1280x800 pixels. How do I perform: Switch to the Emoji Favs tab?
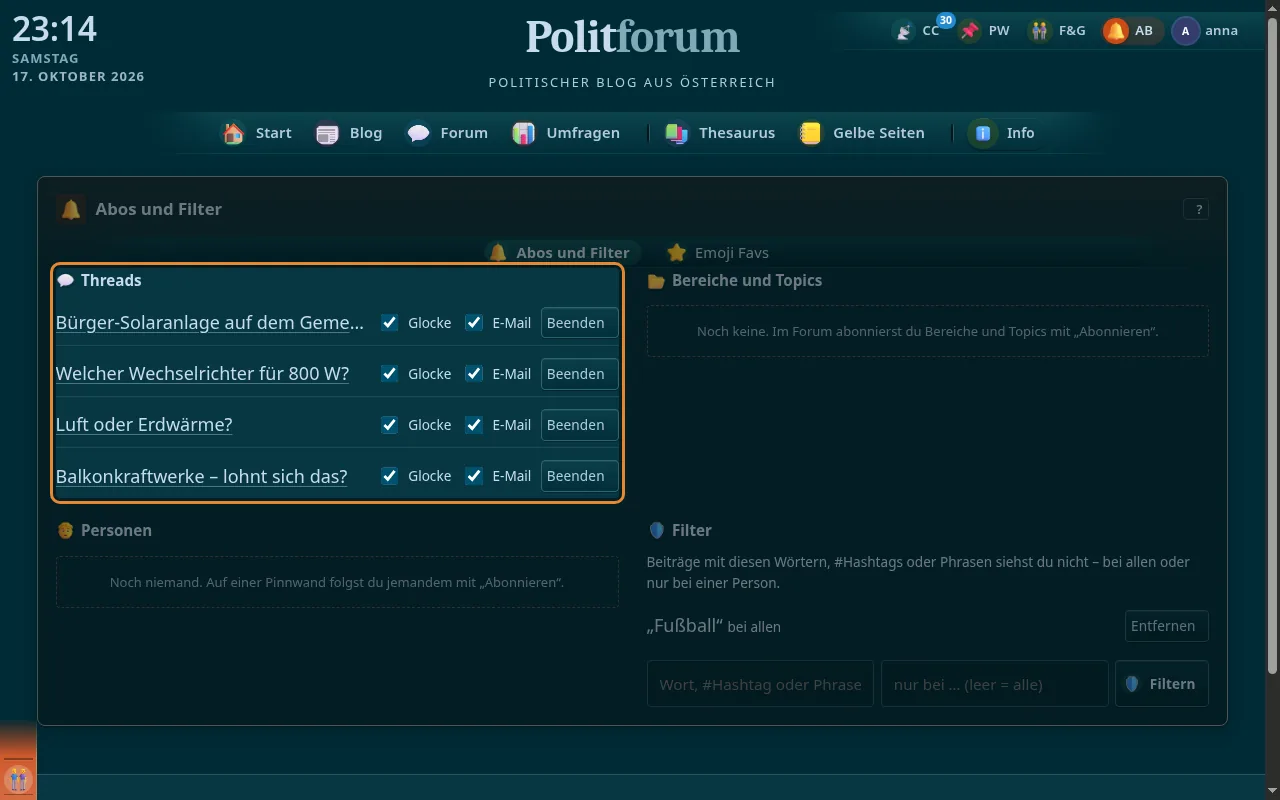click(718, 253)
